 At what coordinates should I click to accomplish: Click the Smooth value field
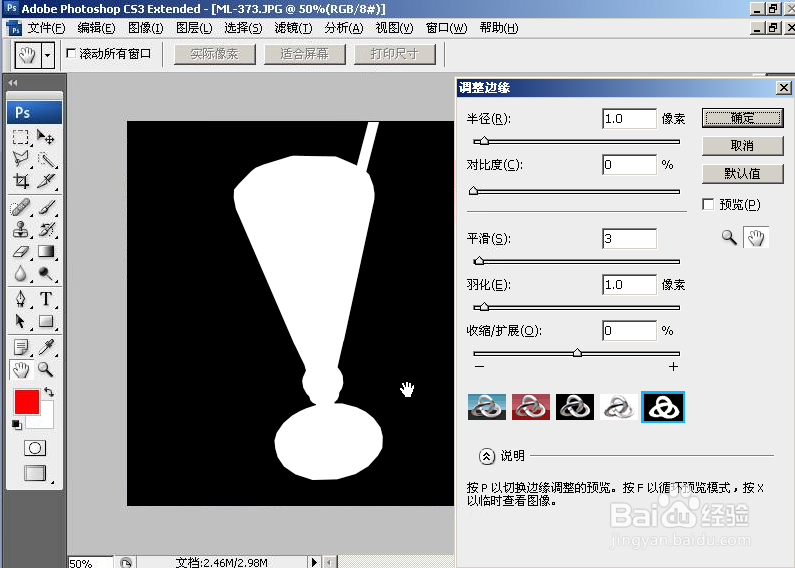629,239
